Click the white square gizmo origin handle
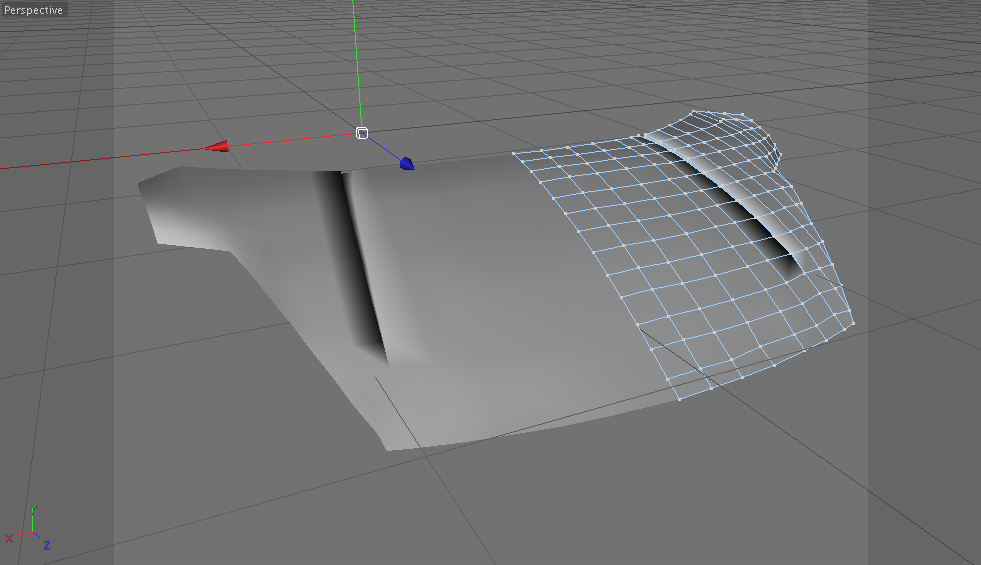 362,133
